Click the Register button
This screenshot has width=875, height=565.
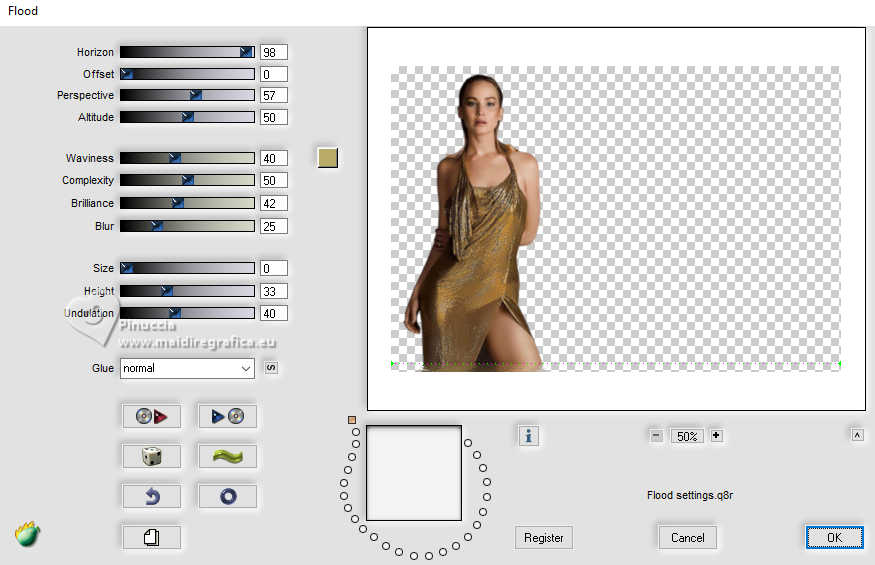click(x=544, y=538)
